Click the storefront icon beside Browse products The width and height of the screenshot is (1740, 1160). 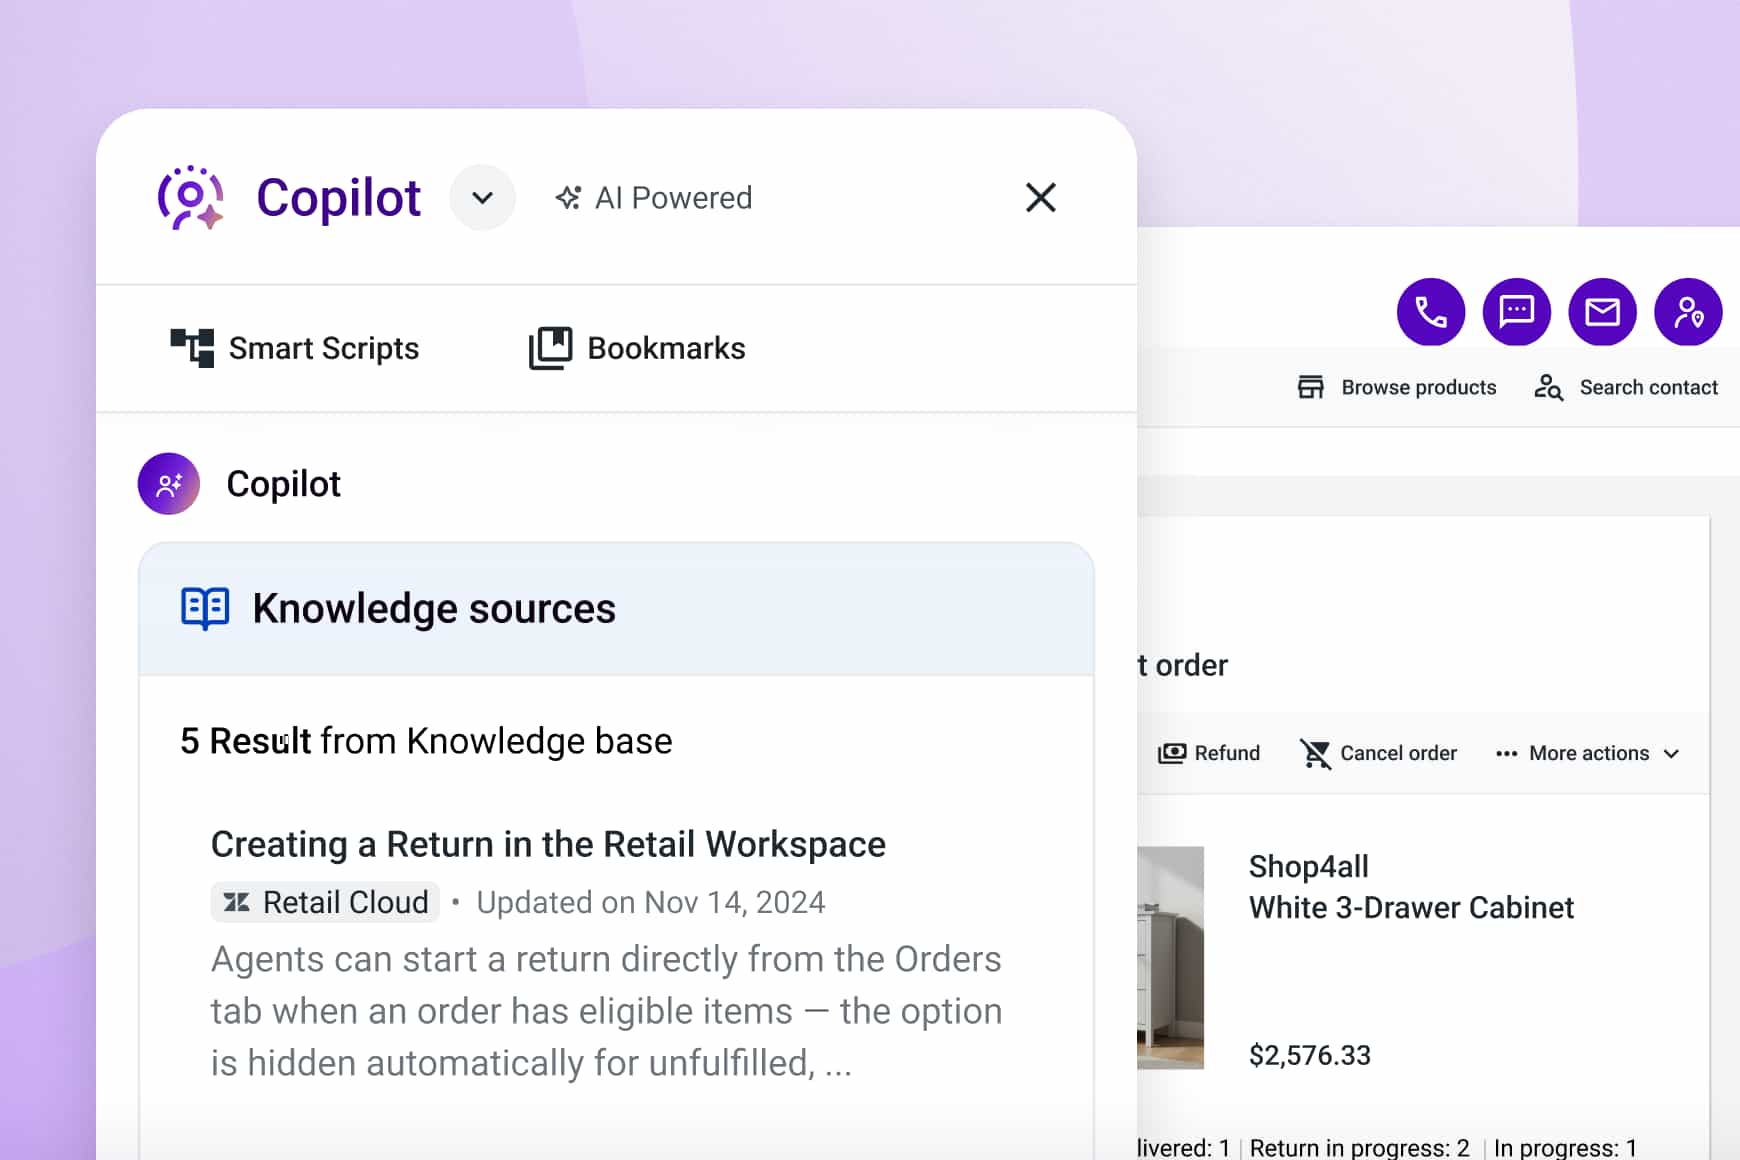click(x=1310, y=387)
